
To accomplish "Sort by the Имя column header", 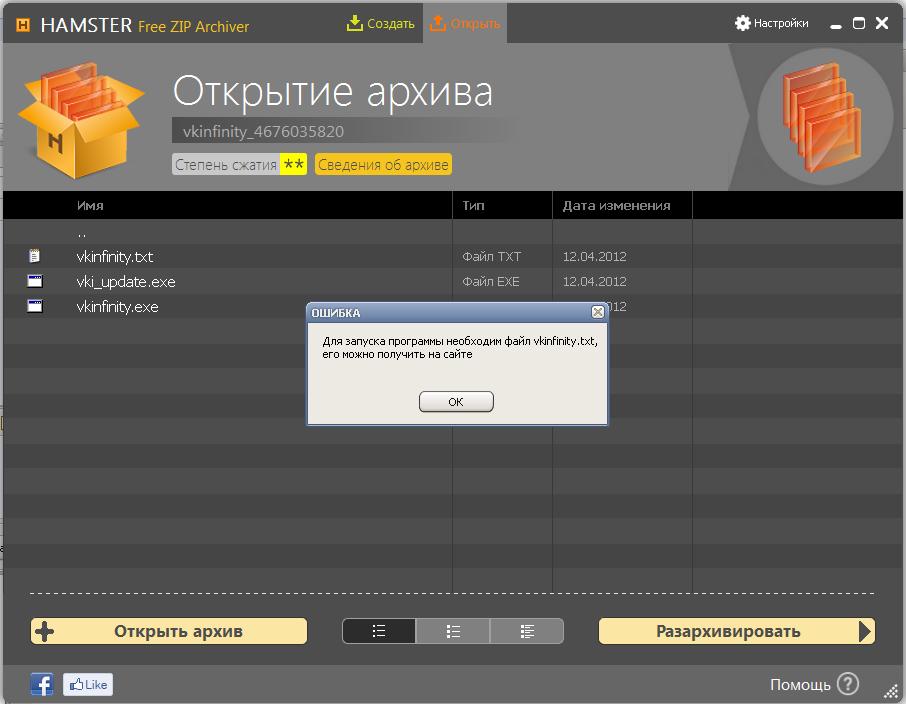I will [90, 206].
